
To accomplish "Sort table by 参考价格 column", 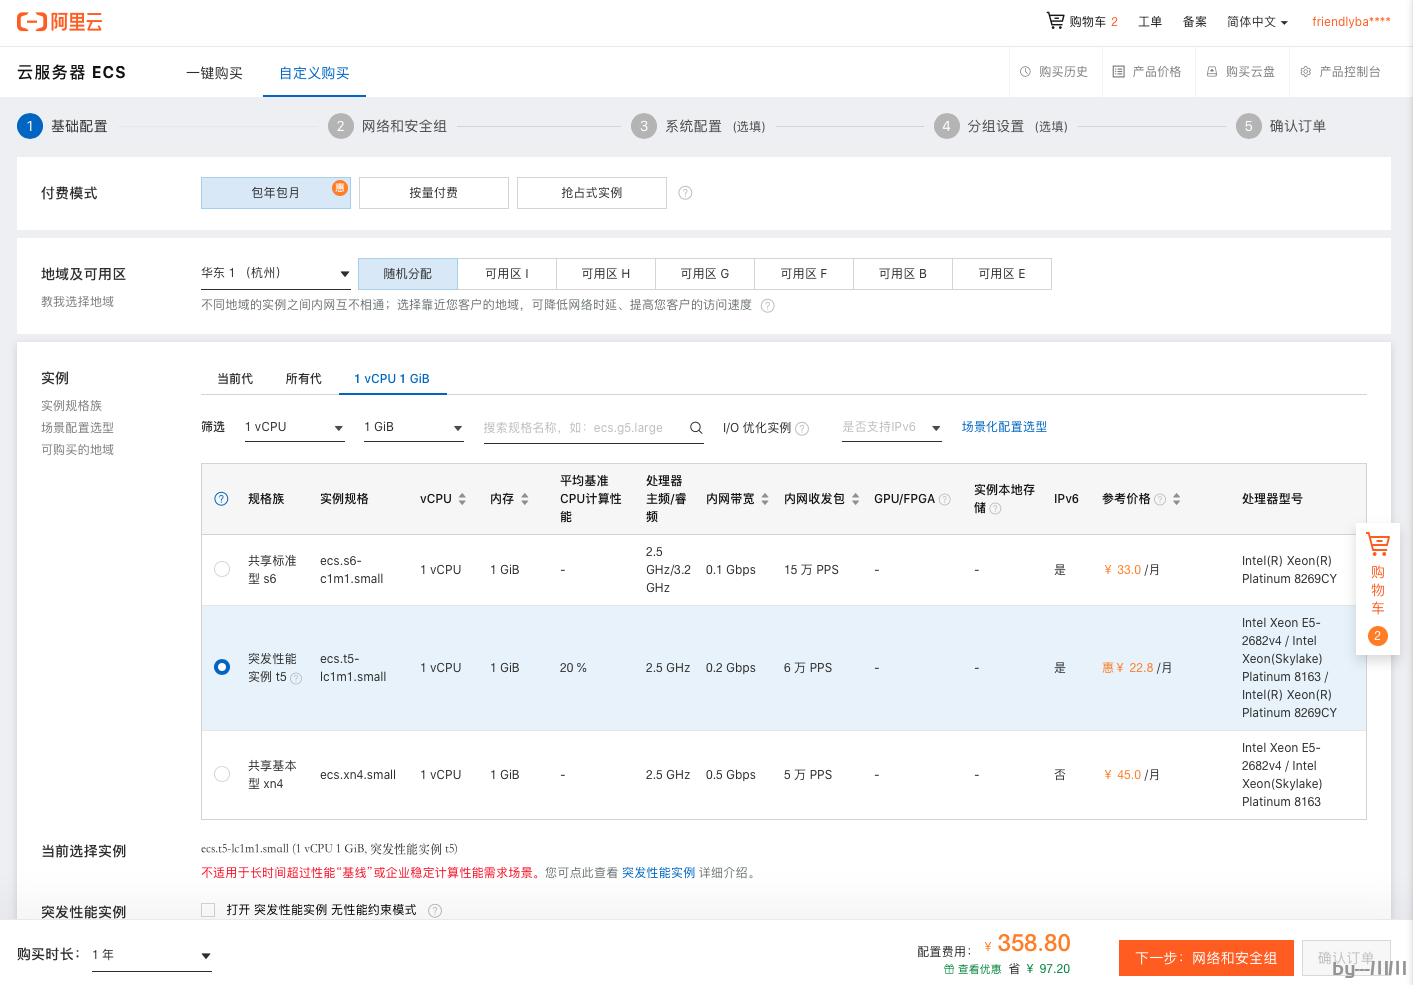I will pyautogui.click(x=1177, y=499).
